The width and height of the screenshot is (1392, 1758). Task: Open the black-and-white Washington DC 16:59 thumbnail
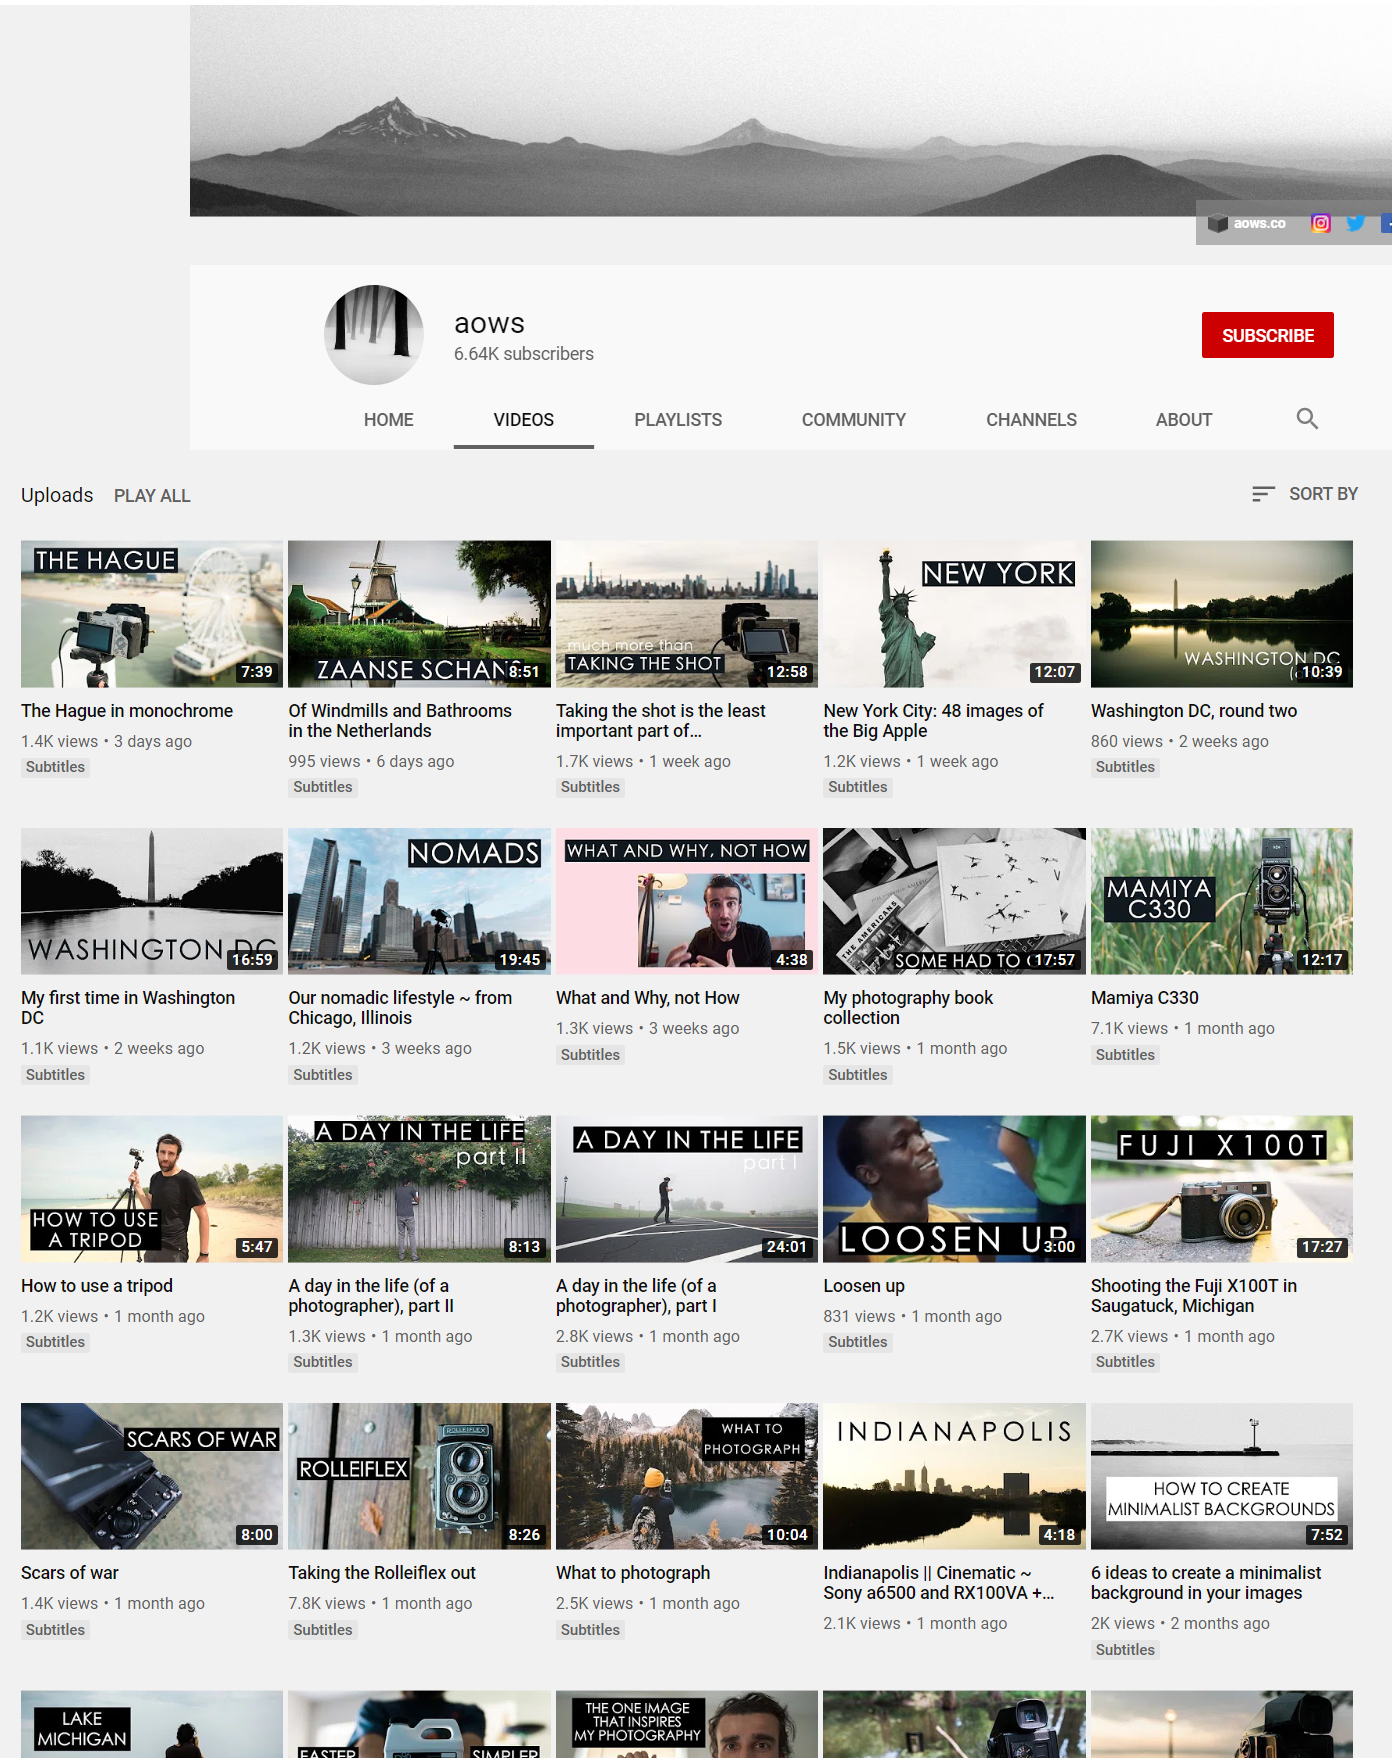152,901
